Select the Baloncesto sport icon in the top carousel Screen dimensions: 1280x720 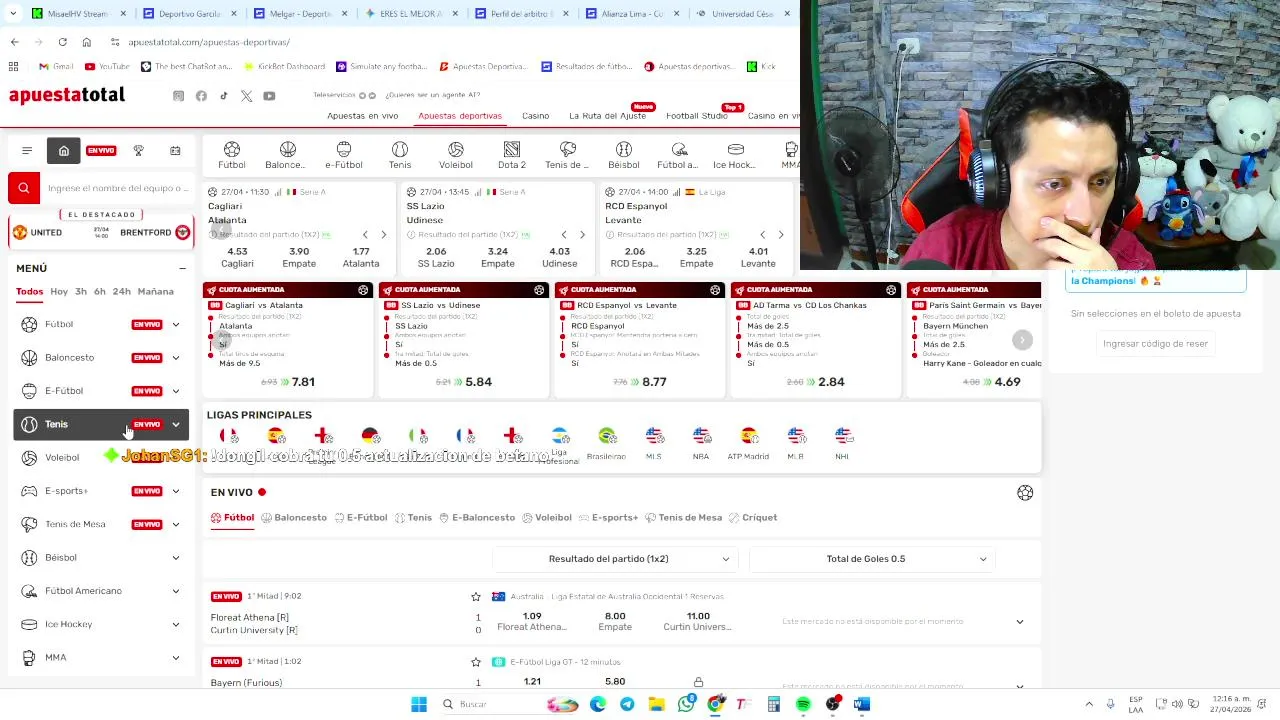point(287,155)
